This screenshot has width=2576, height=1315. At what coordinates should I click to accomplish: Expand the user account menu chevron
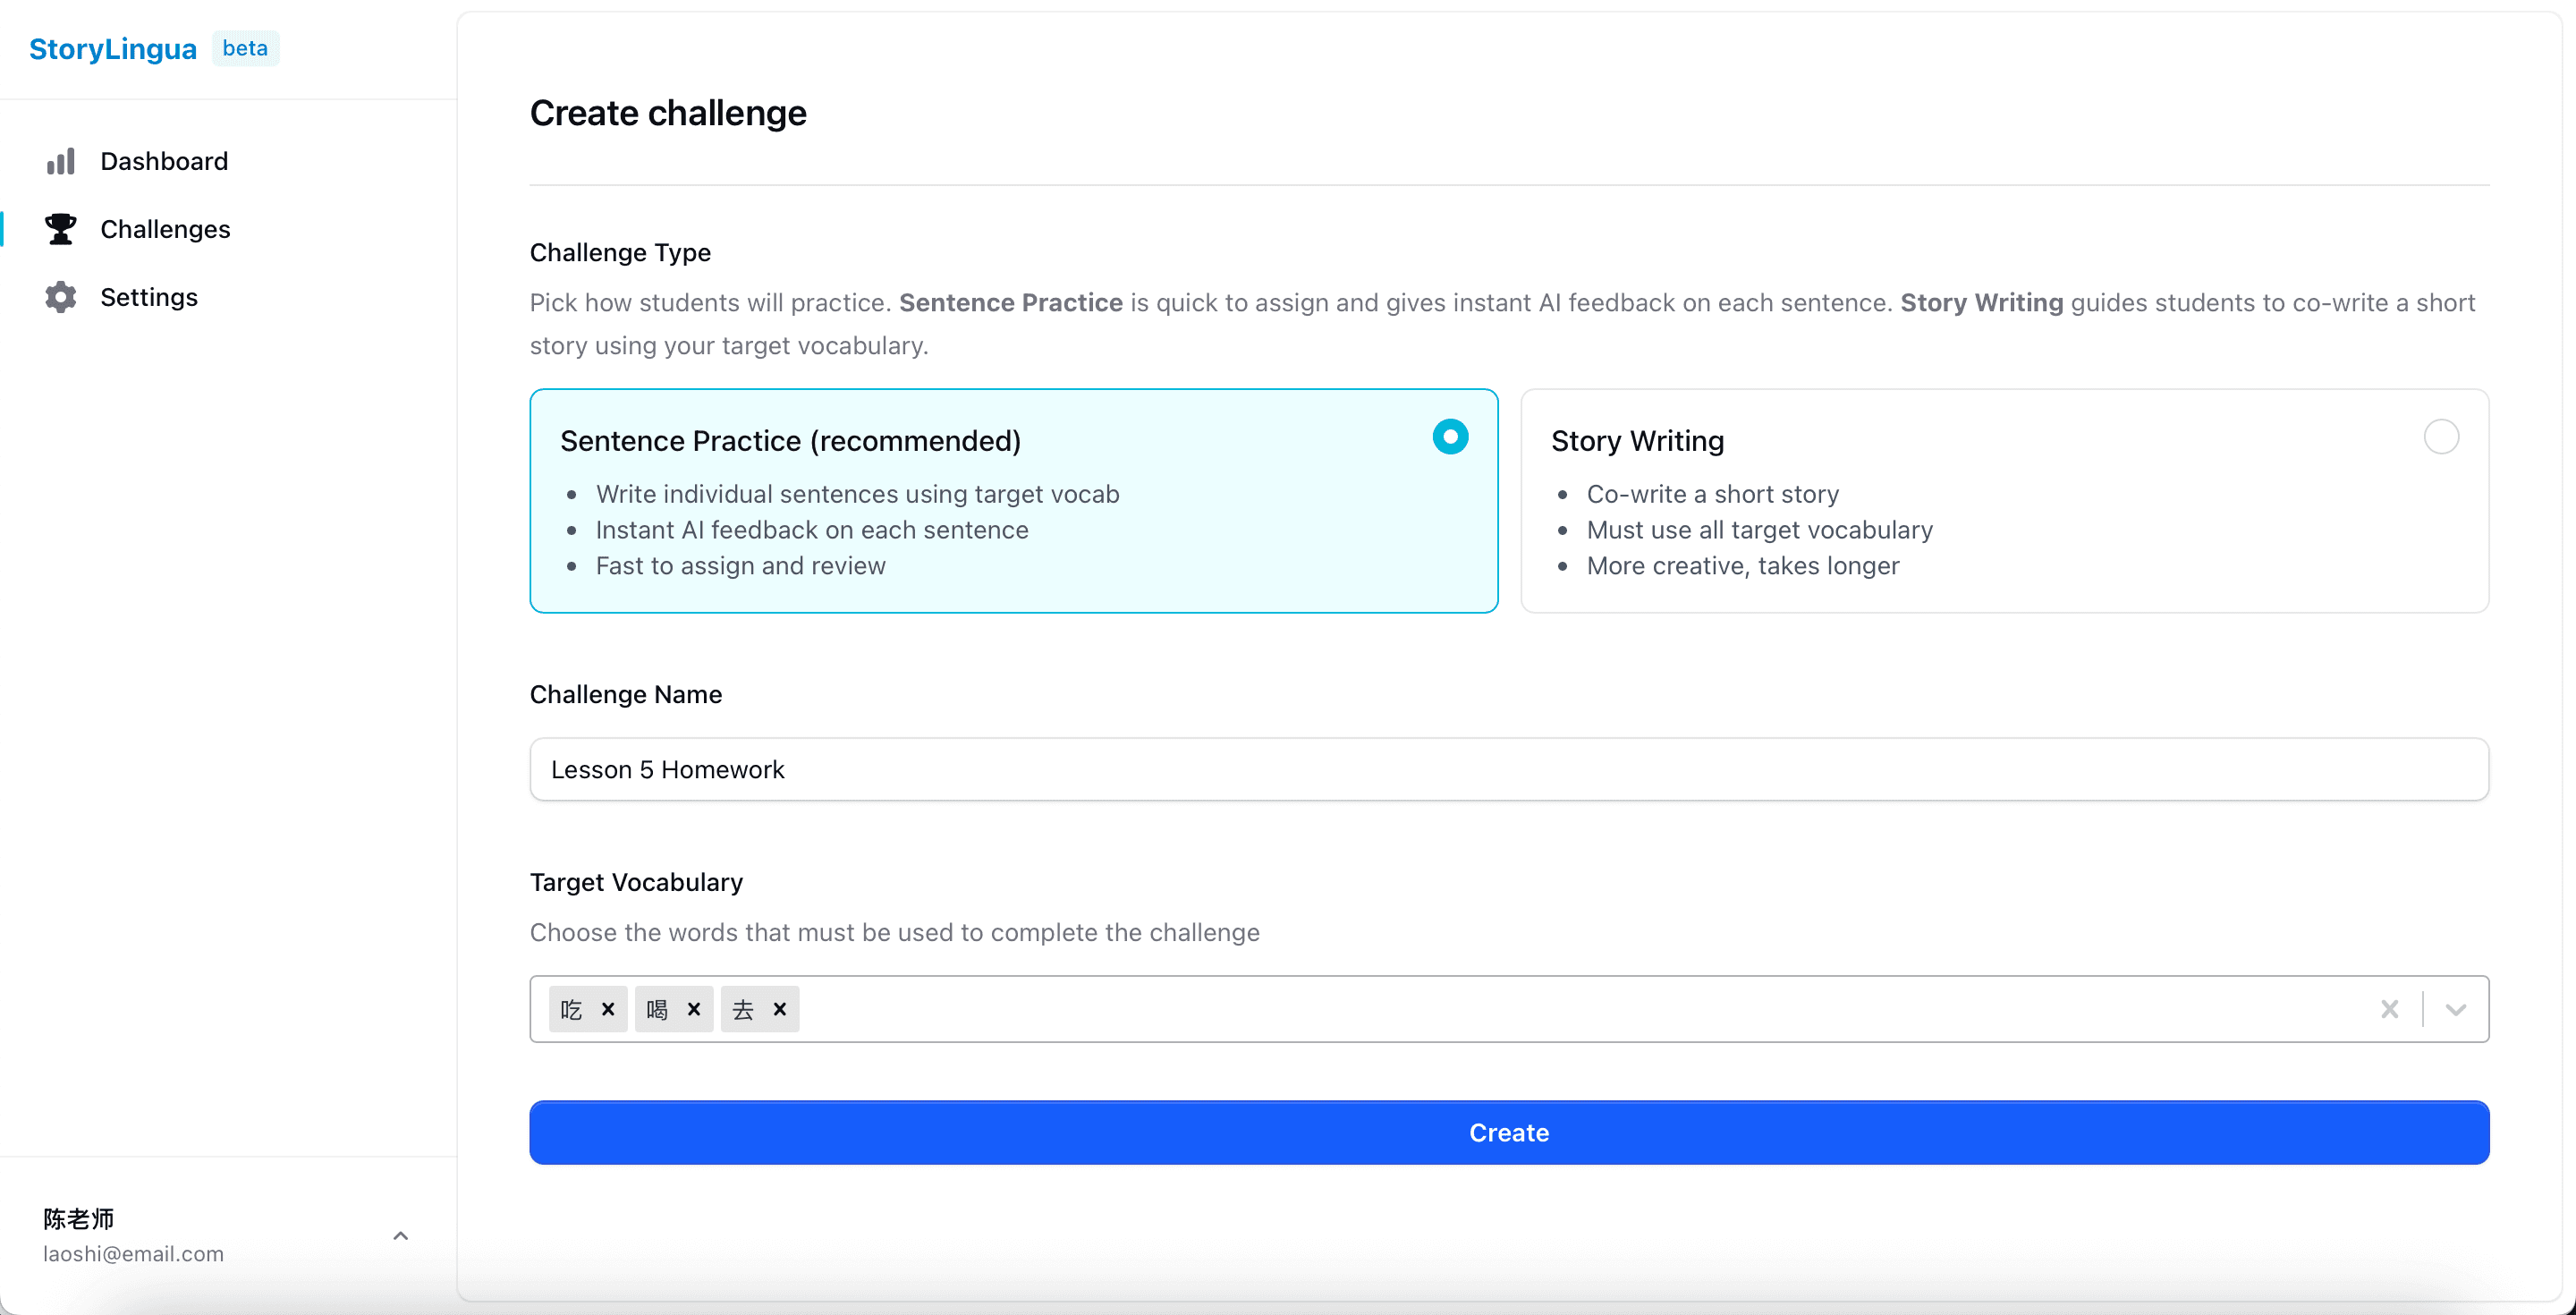click(401, 1236)
